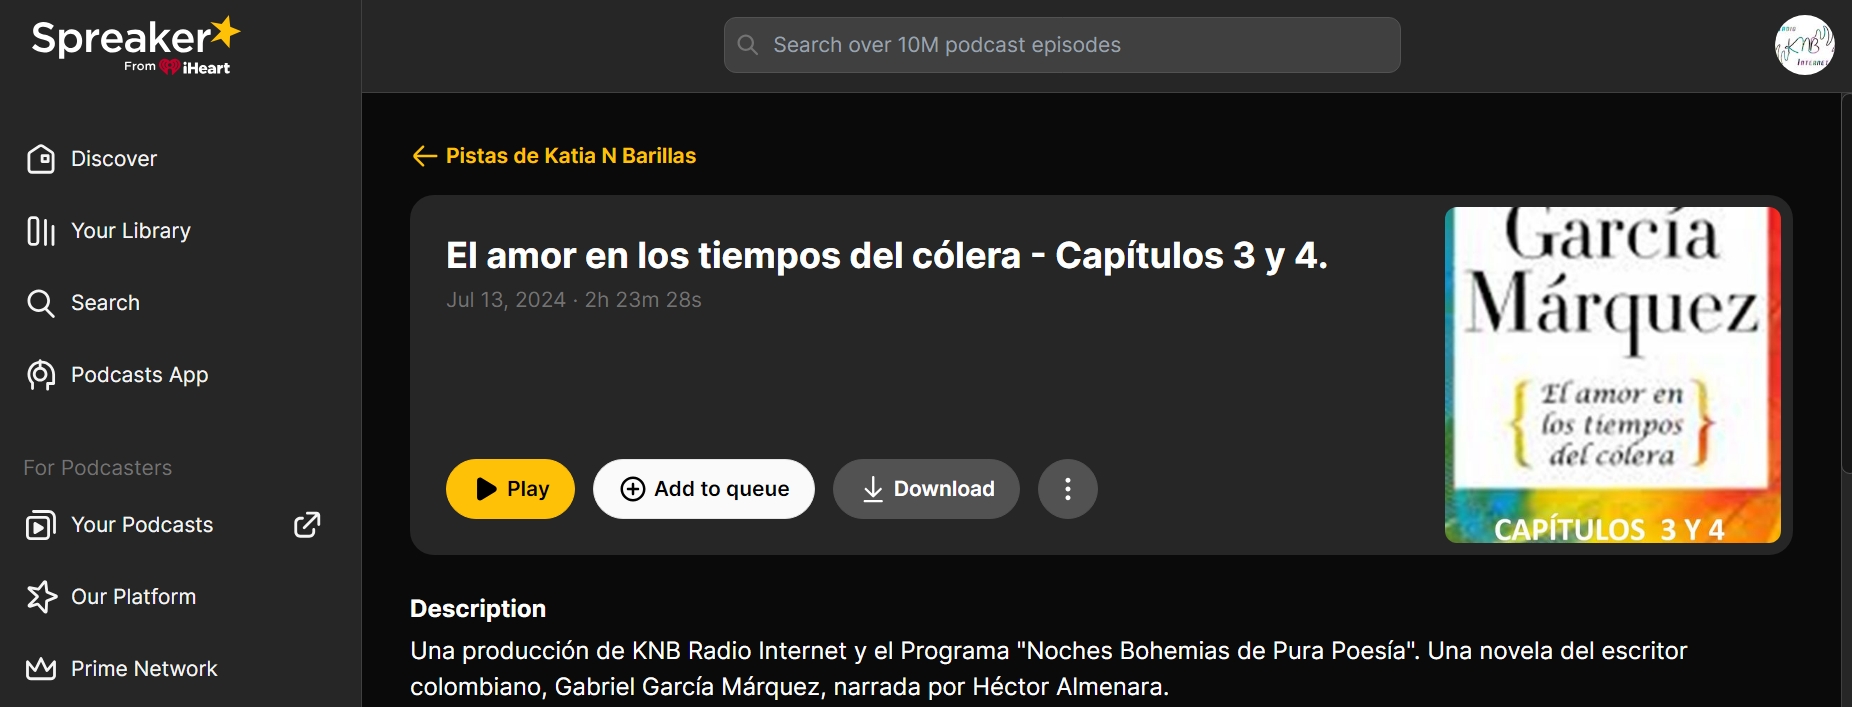The width and height of the screenshot is (1852, 707).
Task: Open Prime Network page
Action: pos(144,669)
